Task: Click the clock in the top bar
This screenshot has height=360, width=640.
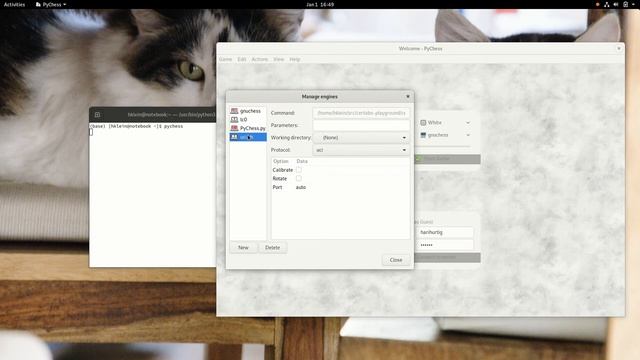Action: [320, 4]
